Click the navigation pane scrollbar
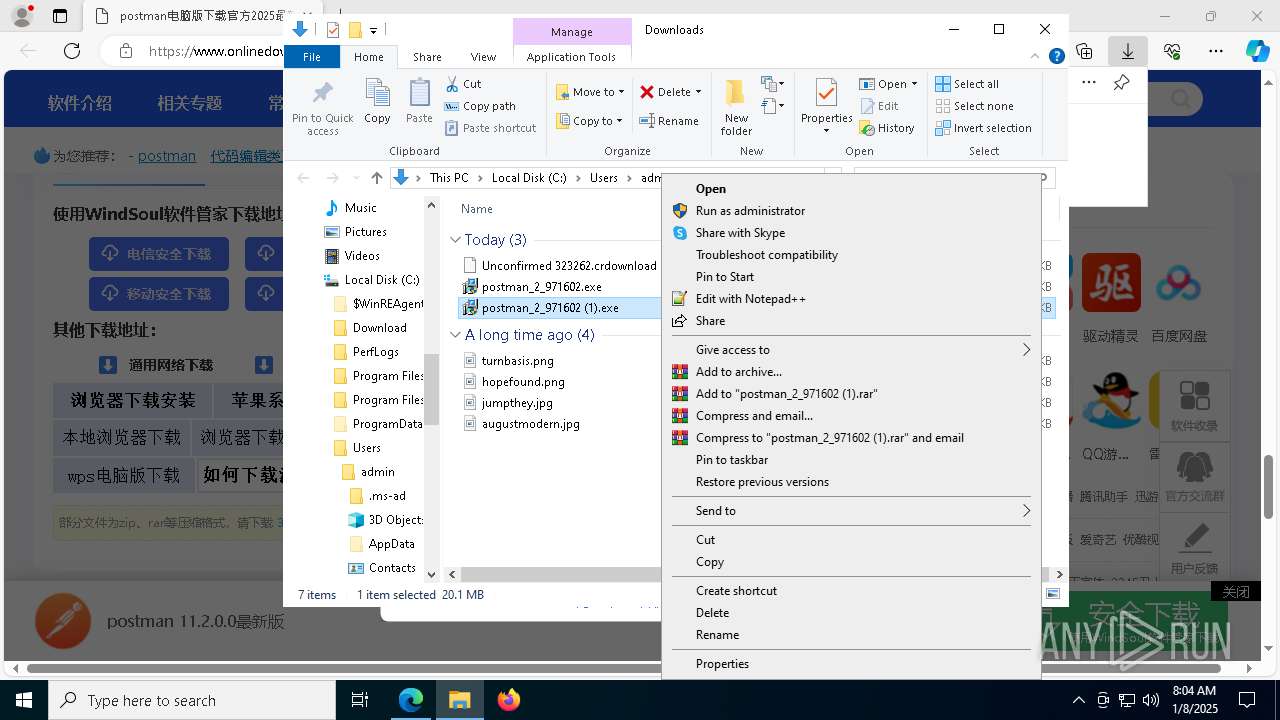Image resolution: width=1280 pixels, height=720 pixels. [x=432, y=389]
